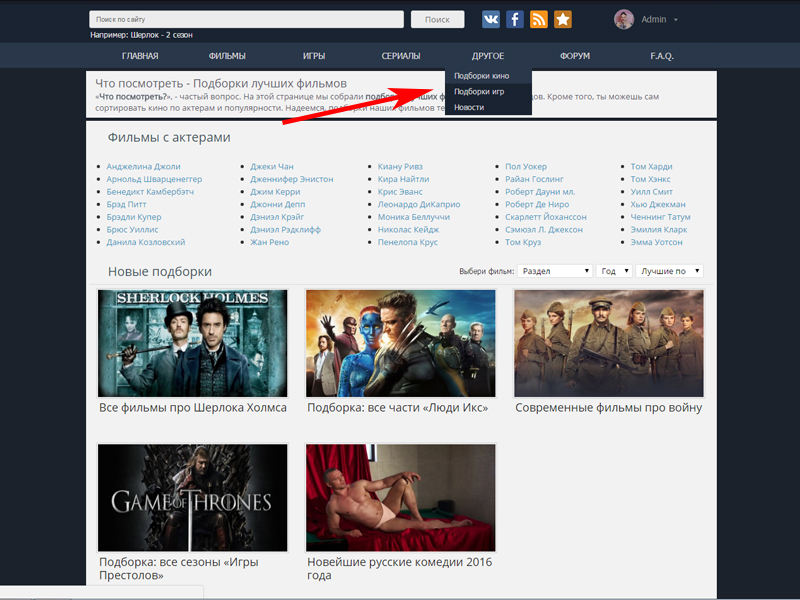Open Дэниэл Рэдклифф actor link

(x=285, y=230)
